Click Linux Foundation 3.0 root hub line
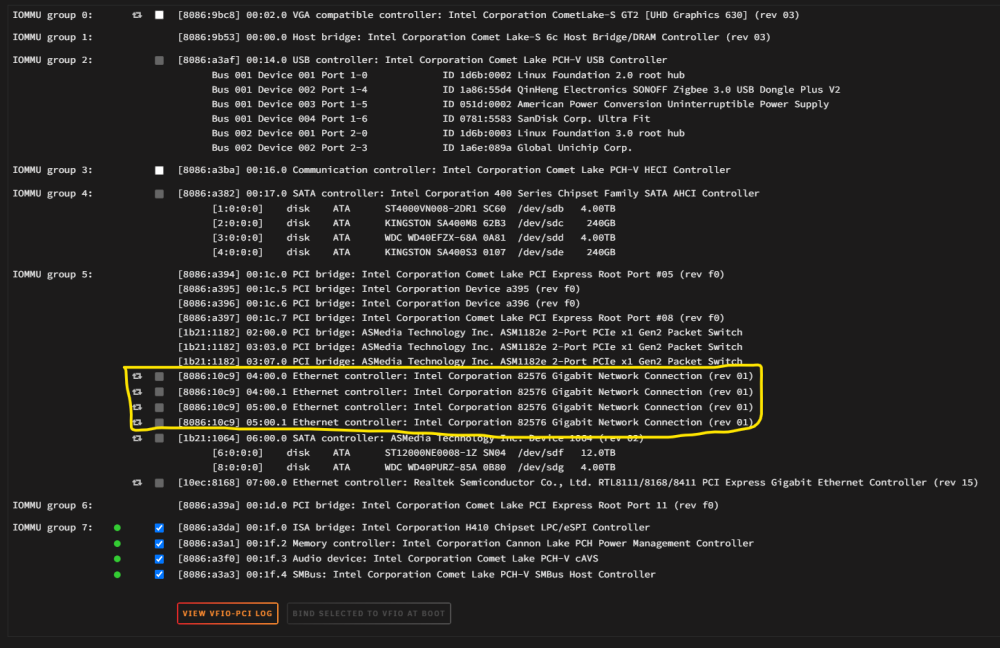 pyautogui.click(x=448, y=133)
